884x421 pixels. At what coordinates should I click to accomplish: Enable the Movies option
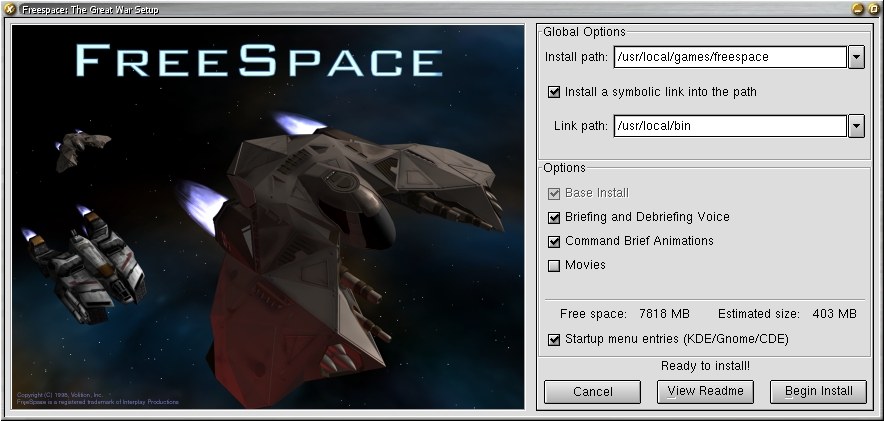pos(554,265)
